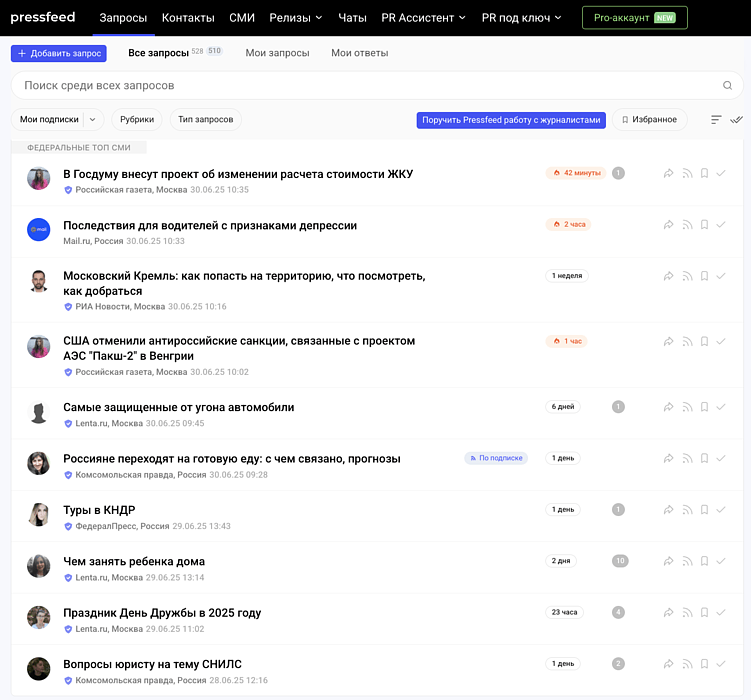The height and width of the screenshot is (700, 751).
Task: Open the Pro-аккаунт button
Action: click(634, 18)
